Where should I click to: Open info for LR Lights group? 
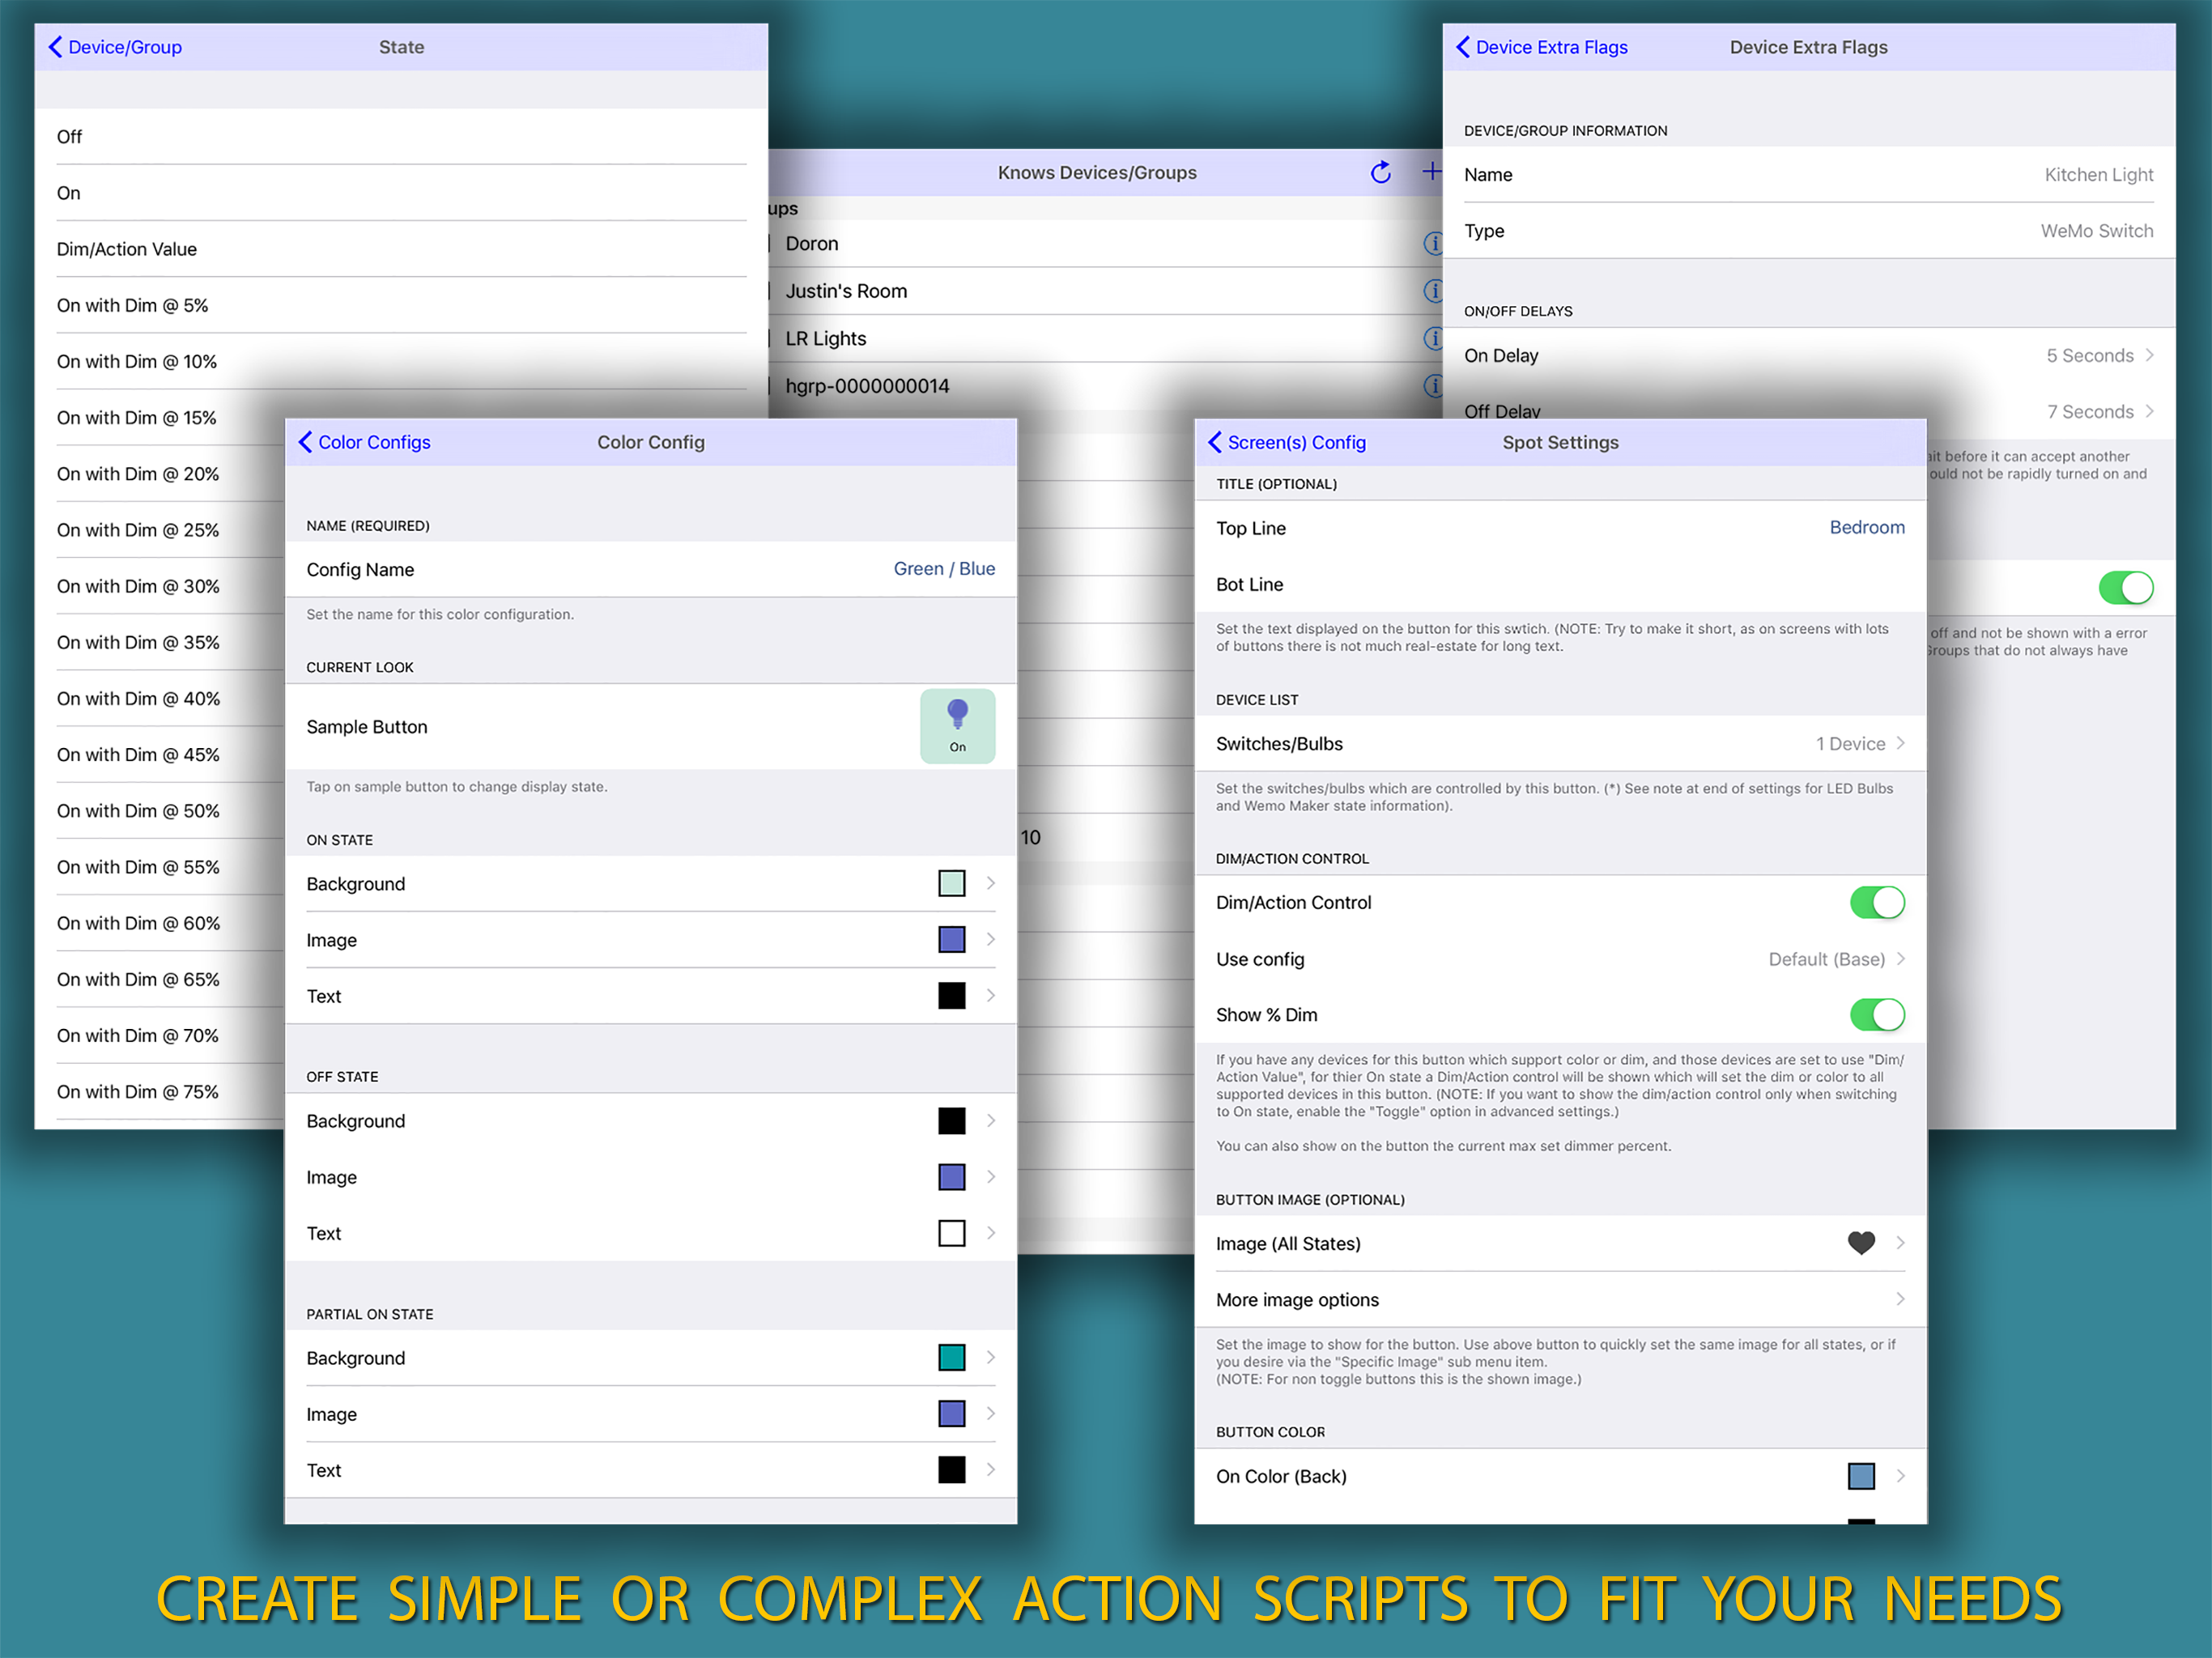(x=1432, y=338)
